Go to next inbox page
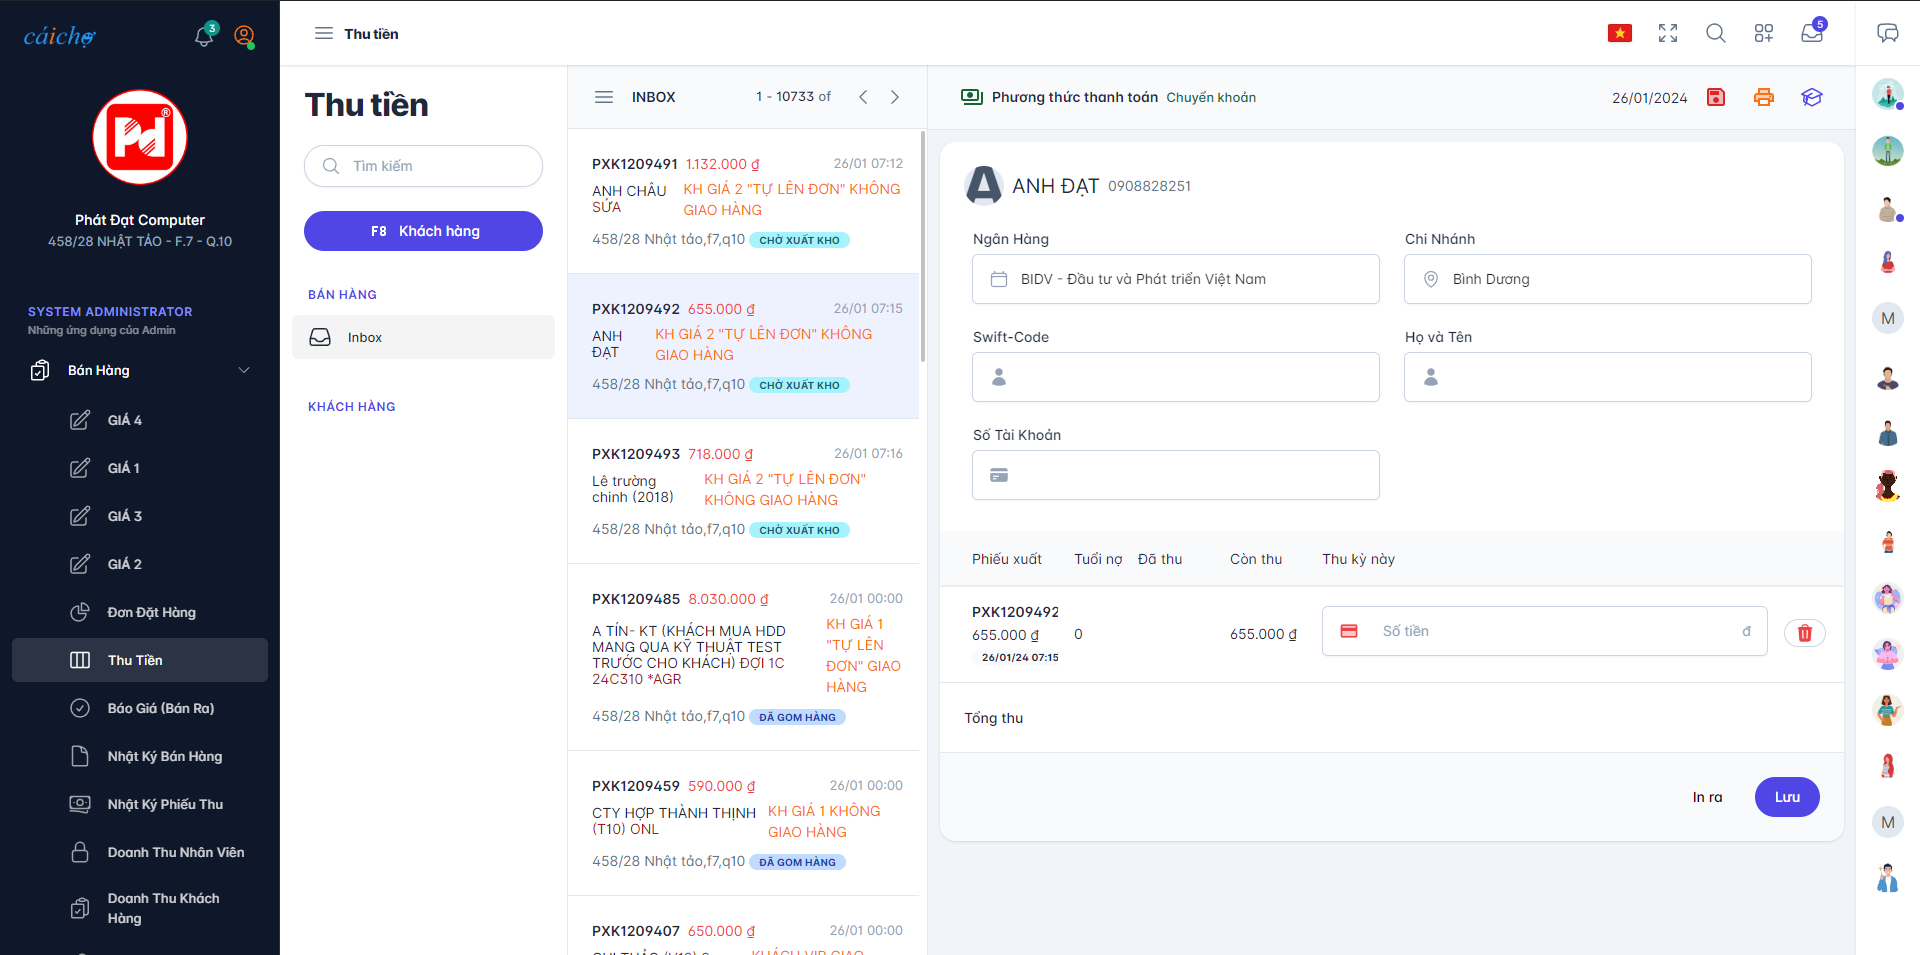Screen dimensions: 1920x955 [895, 97]
